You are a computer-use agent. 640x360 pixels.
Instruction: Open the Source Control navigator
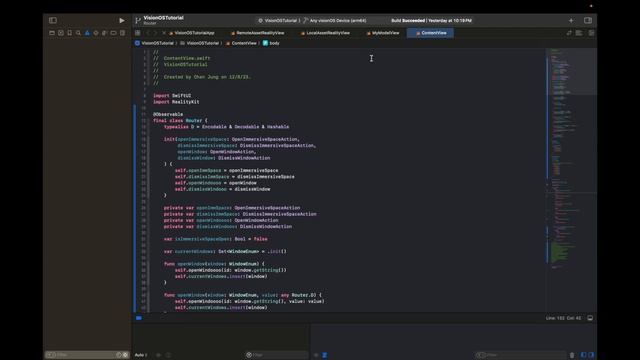61,33
